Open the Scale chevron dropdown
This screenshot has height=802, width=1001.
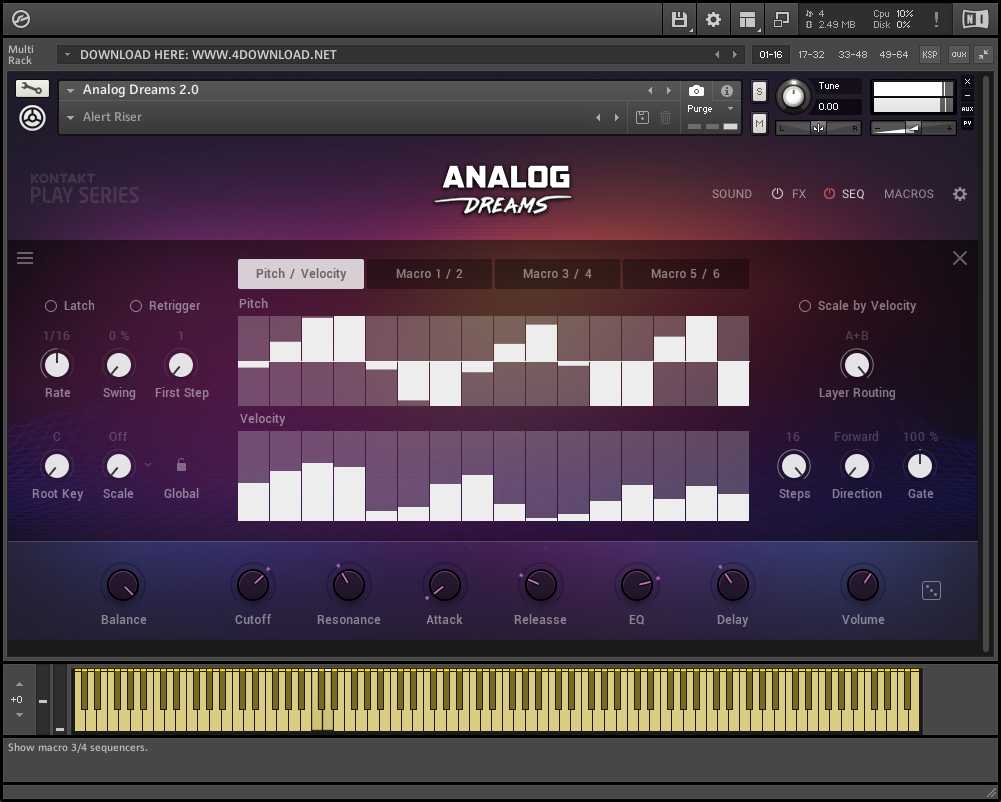click(148, 464)
